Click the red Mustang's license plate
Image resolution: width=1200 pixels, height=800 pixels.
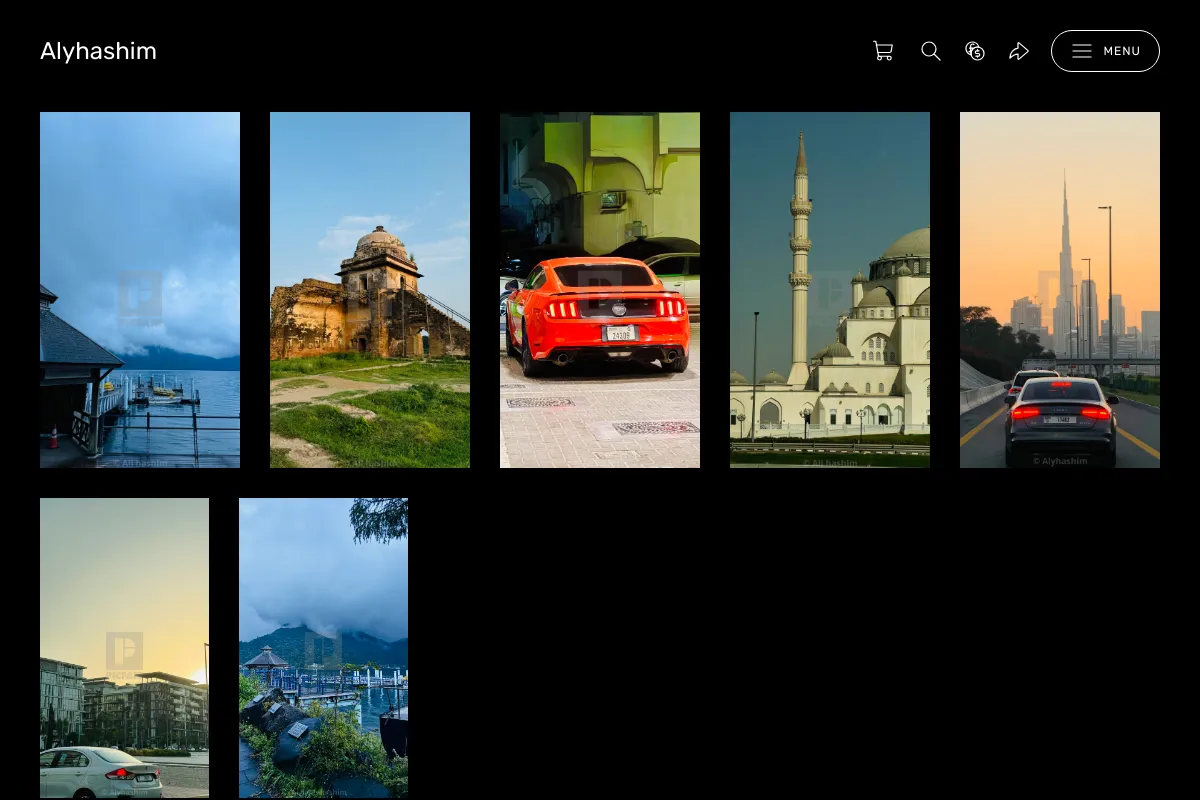[x=620, y=333]
